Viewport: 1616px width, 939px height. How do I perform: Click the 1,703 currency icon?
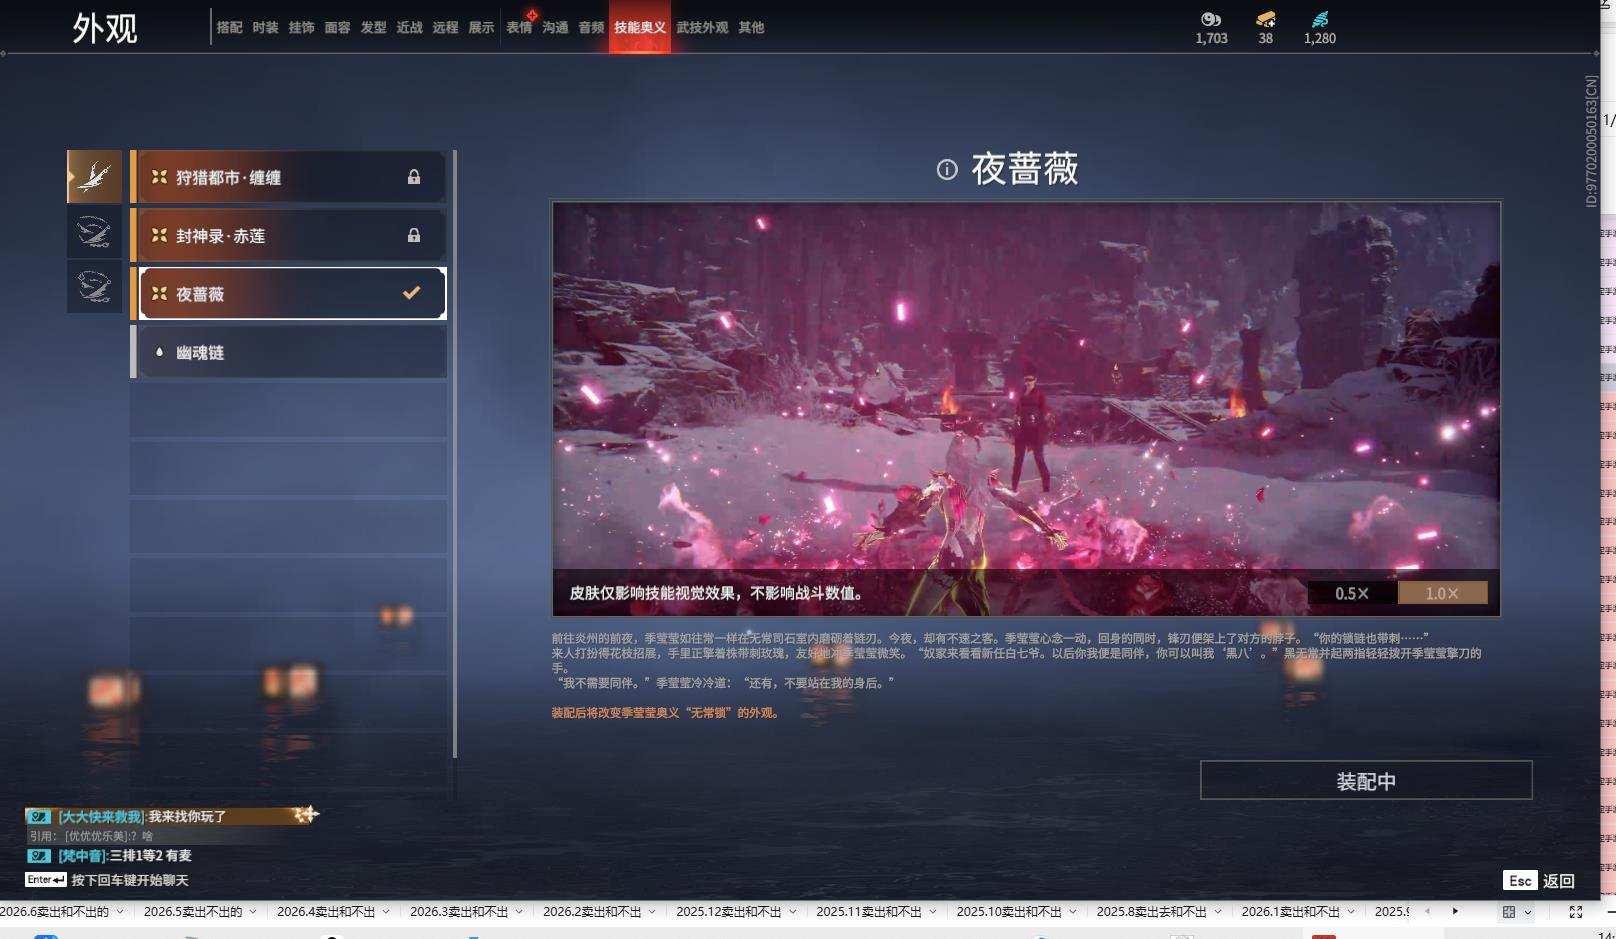click(1211, 19)
